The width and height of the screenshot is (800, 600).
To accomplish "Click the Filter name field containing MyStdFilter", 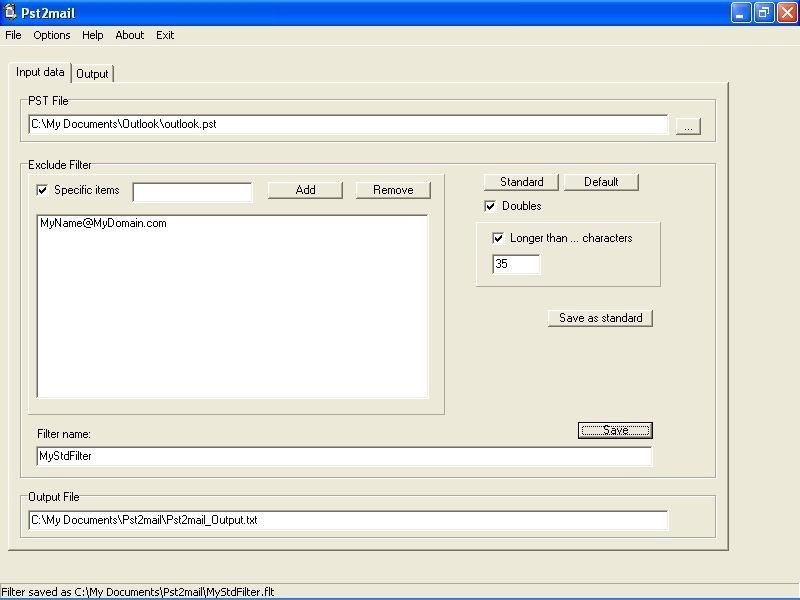I will coord(344,456).
